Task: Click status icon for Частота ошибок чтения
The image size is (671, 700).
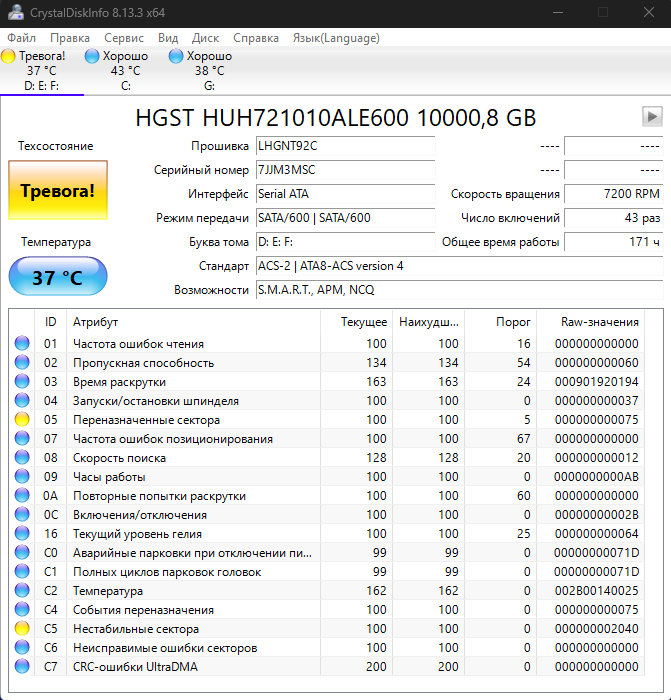Action: (x=22, y=343)
